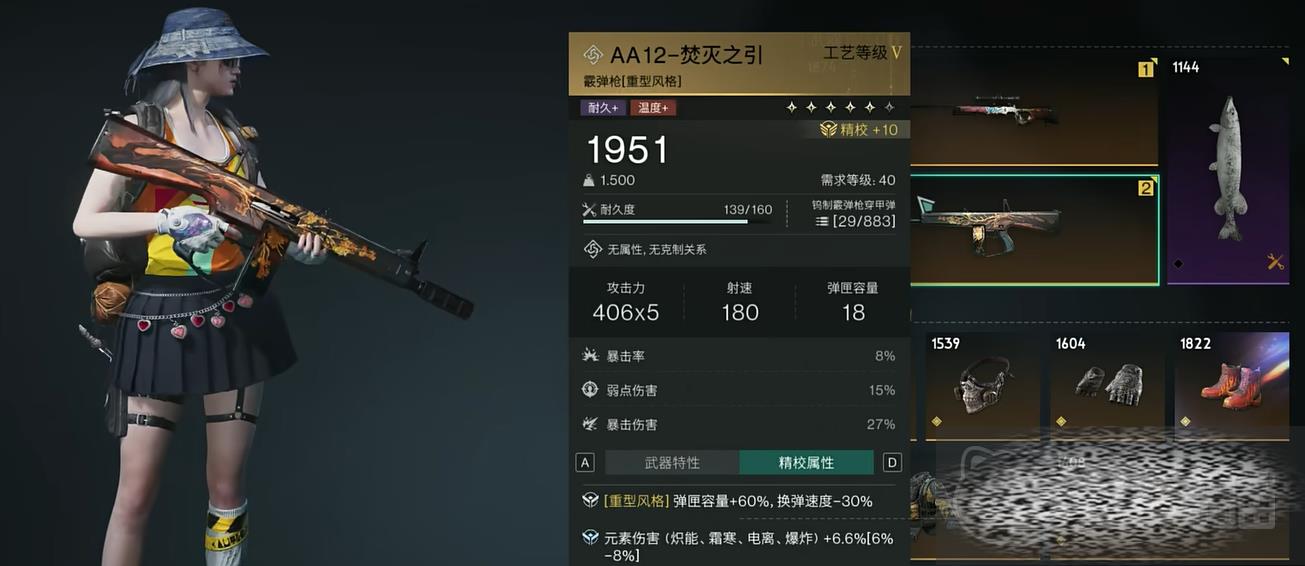This screenshot has width=1305, height=566.
Task: Click the 耐久+ tag
Action: (602, 108)
